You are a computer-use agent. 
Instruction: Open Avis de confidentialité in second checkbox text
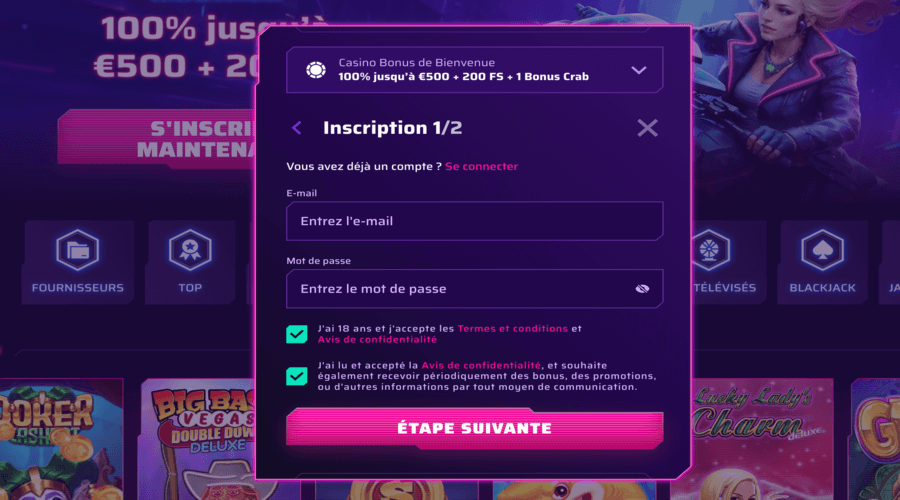click(481, 365)
